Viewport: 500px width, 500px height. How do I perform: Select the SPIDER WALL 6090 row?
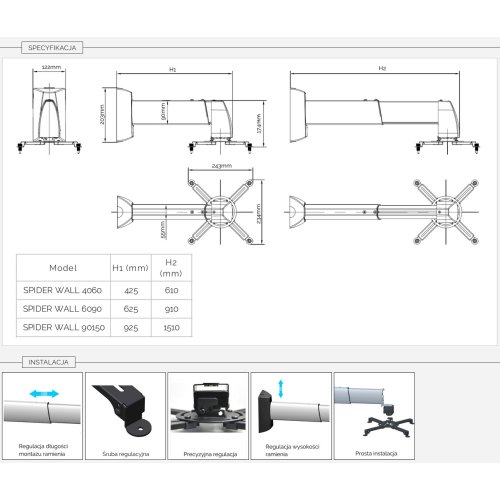[x=104, y=309]
